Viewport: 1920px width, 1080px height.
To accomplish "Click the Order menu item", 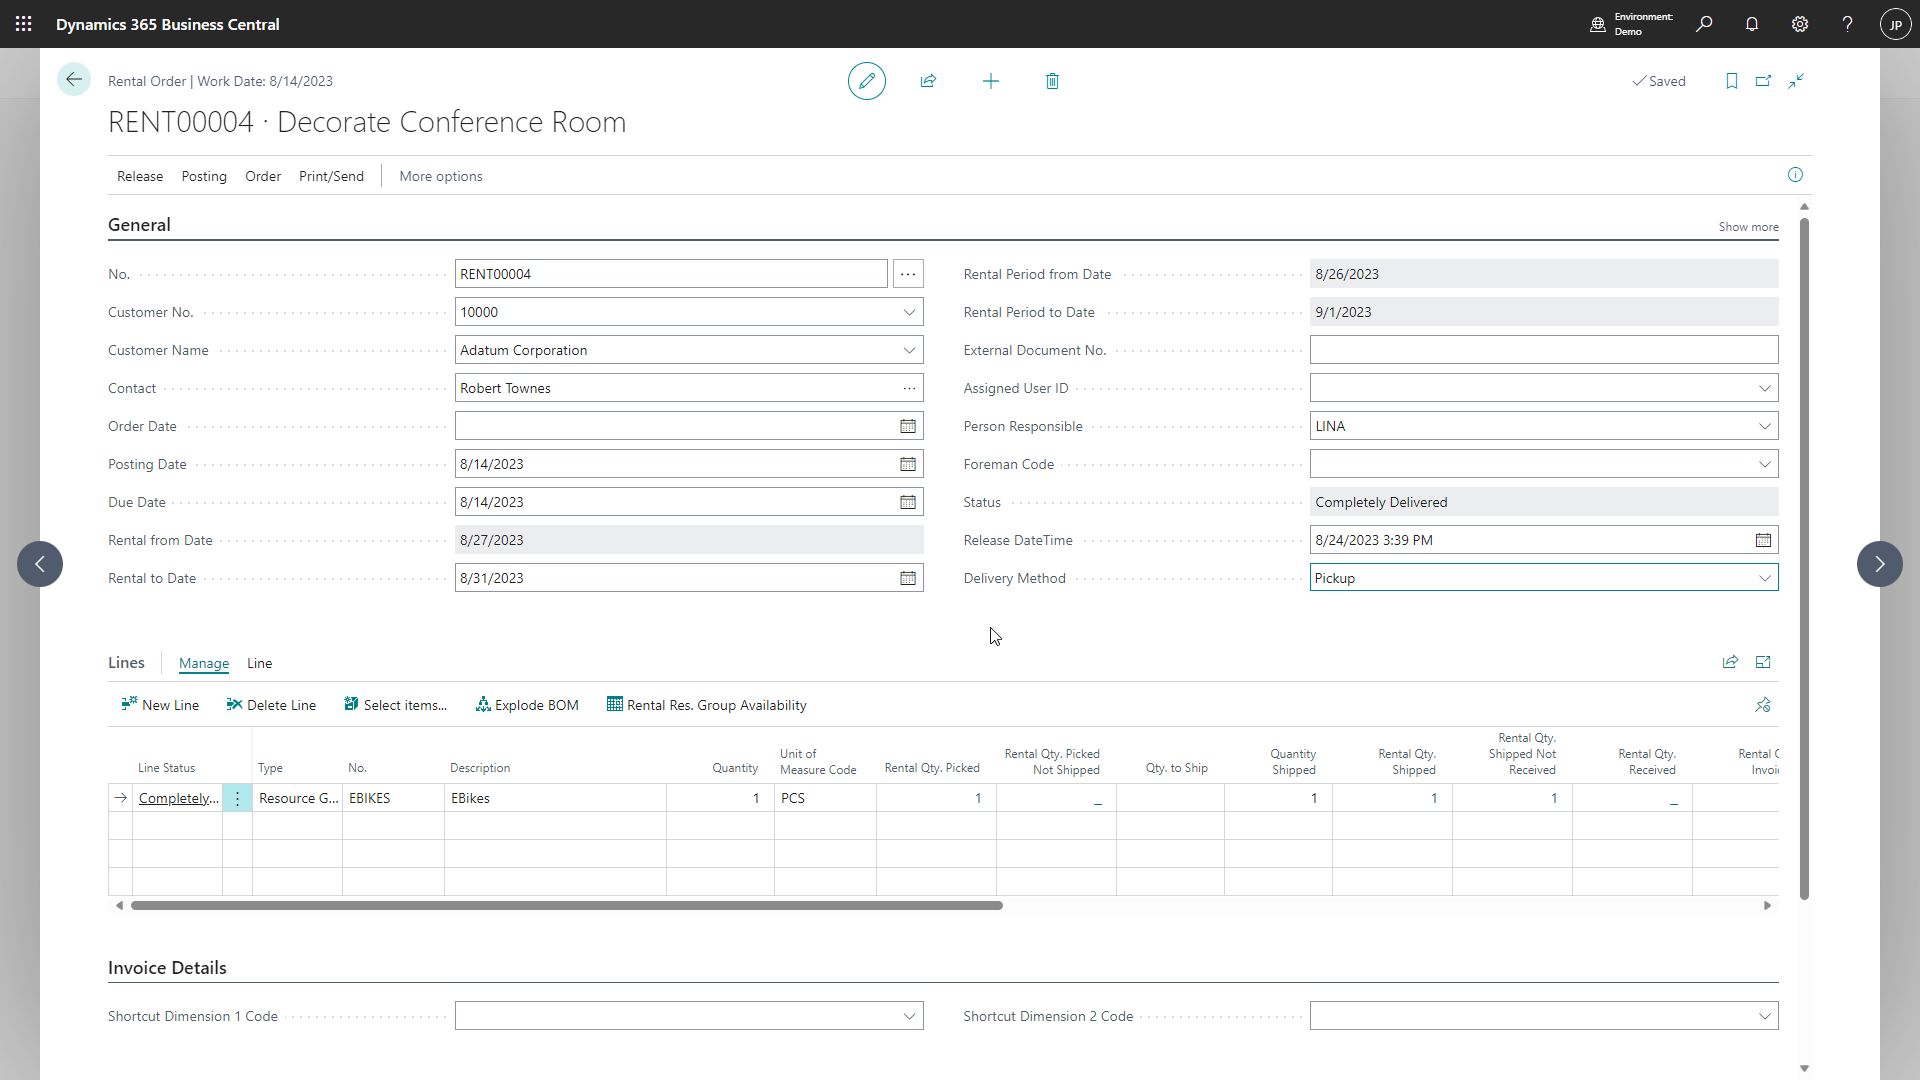I will tap(262, 175).
